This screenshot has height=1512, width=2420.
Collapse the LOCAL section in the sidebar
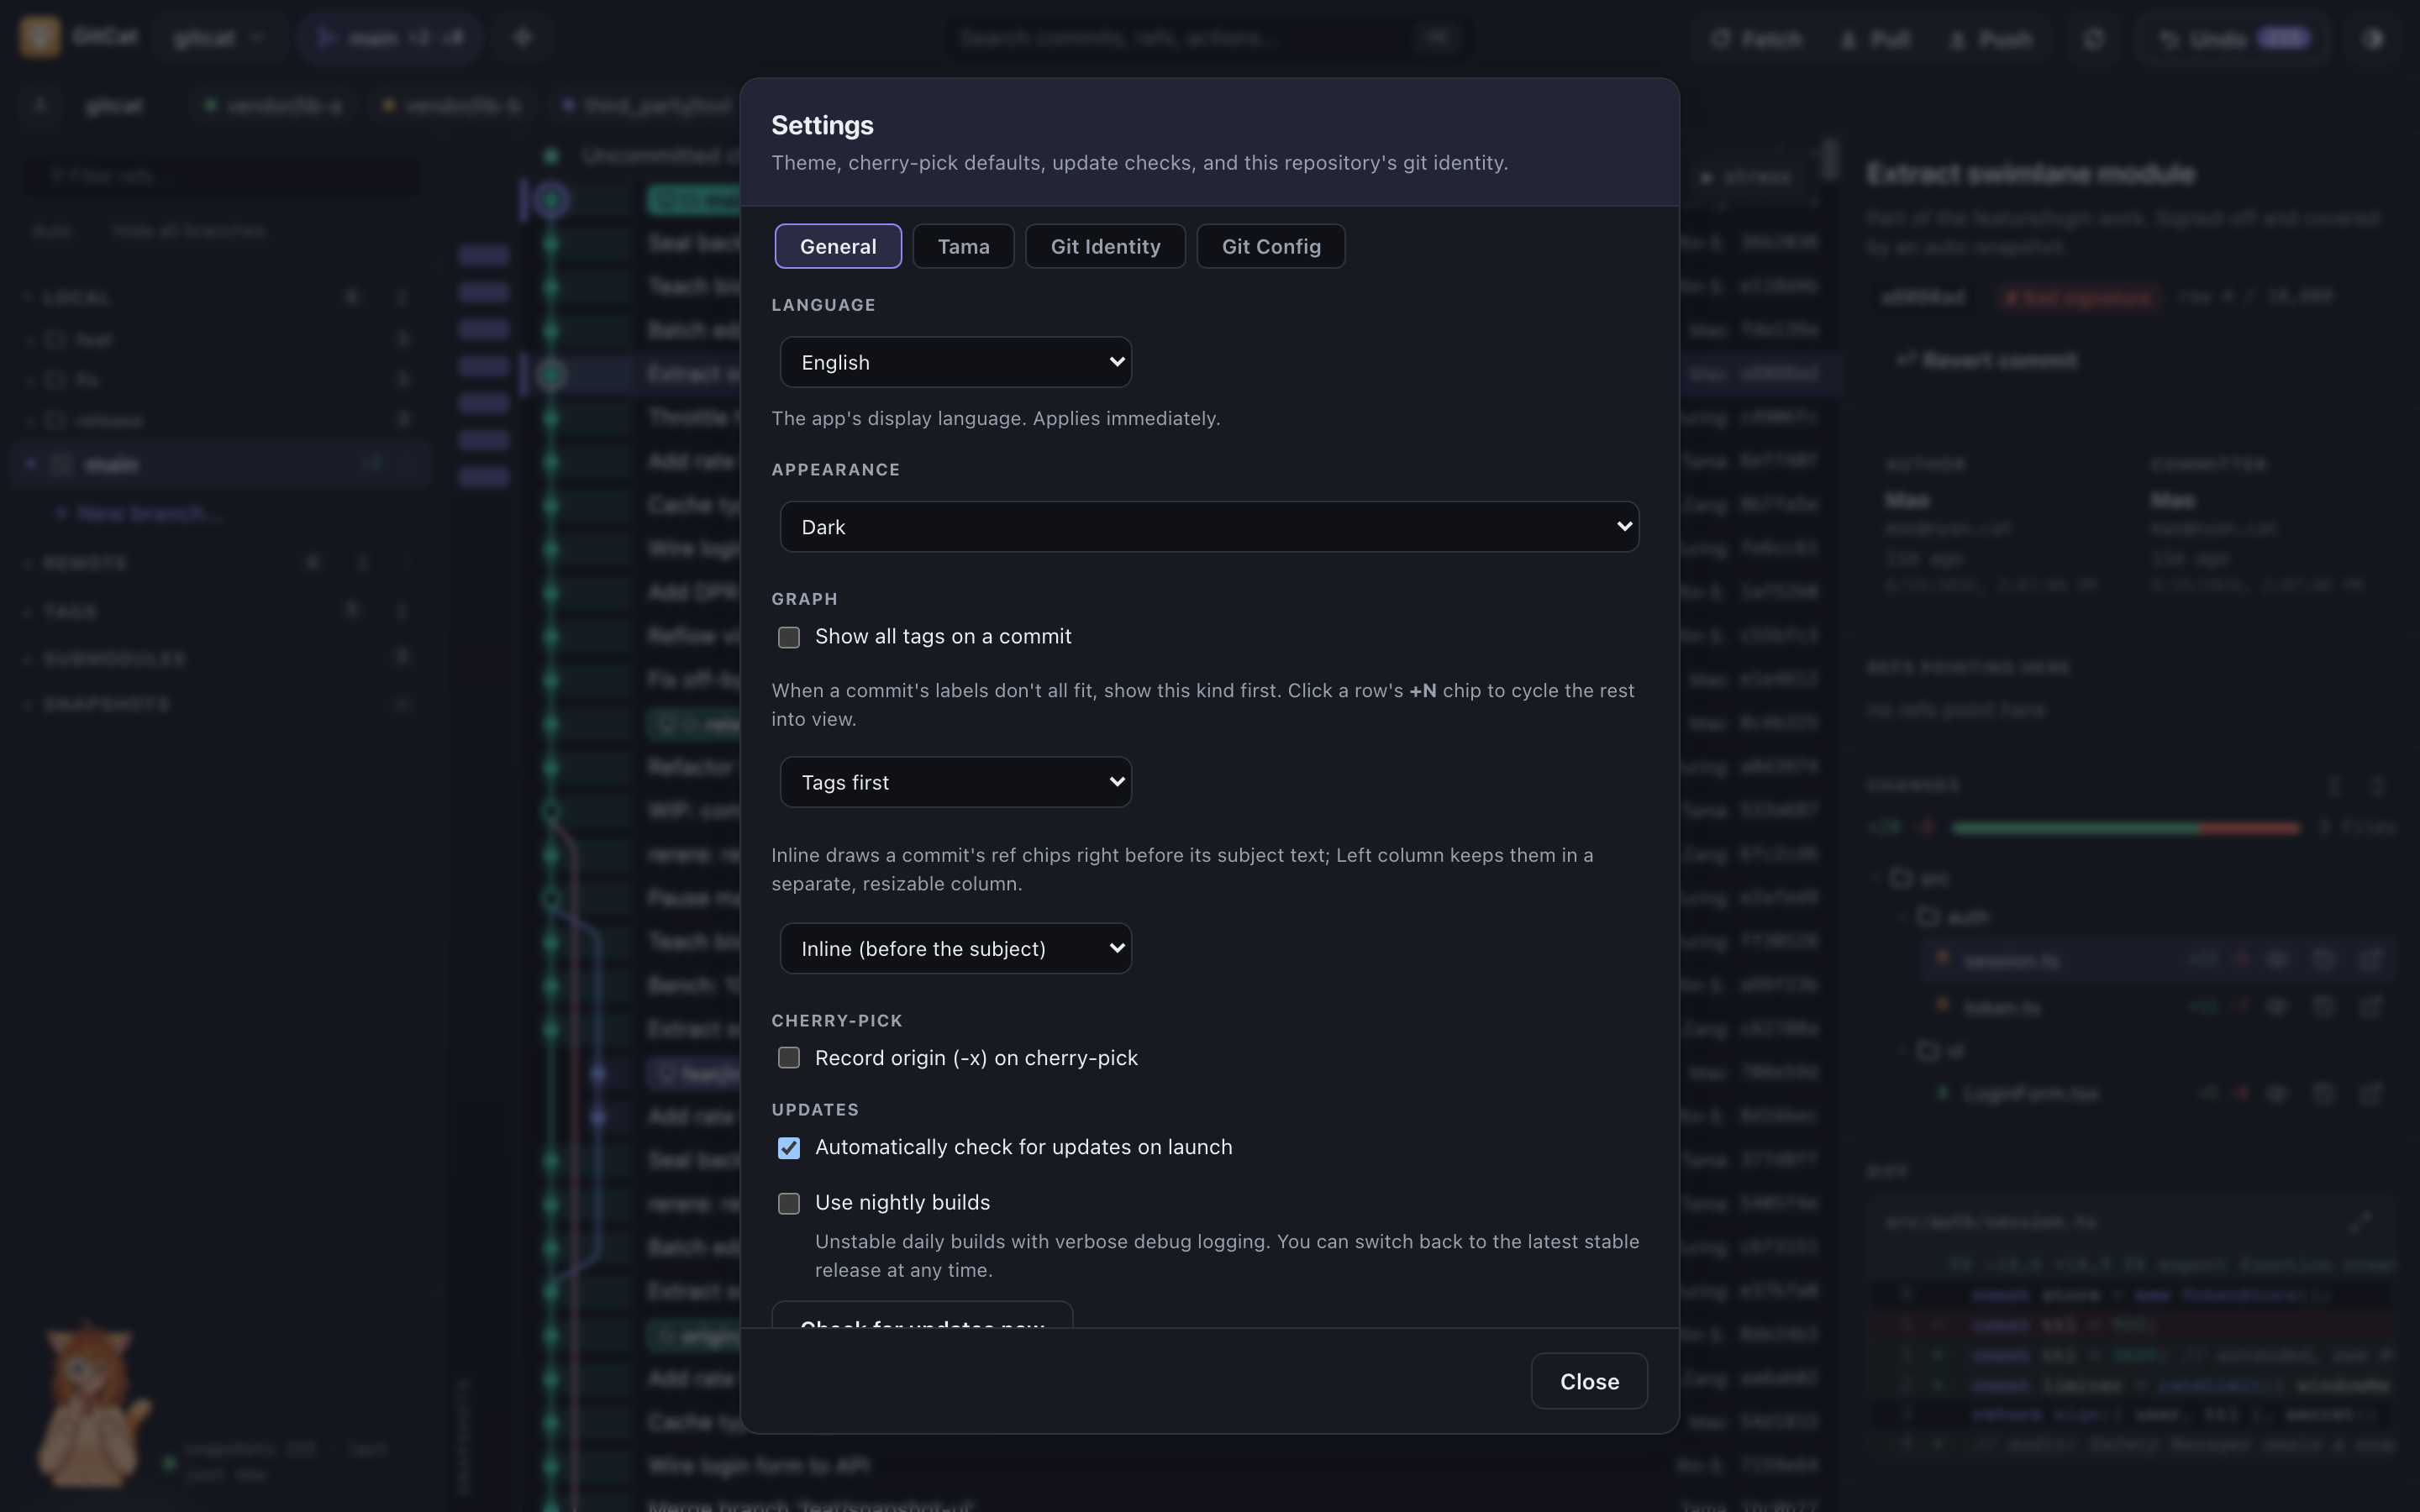76,298
